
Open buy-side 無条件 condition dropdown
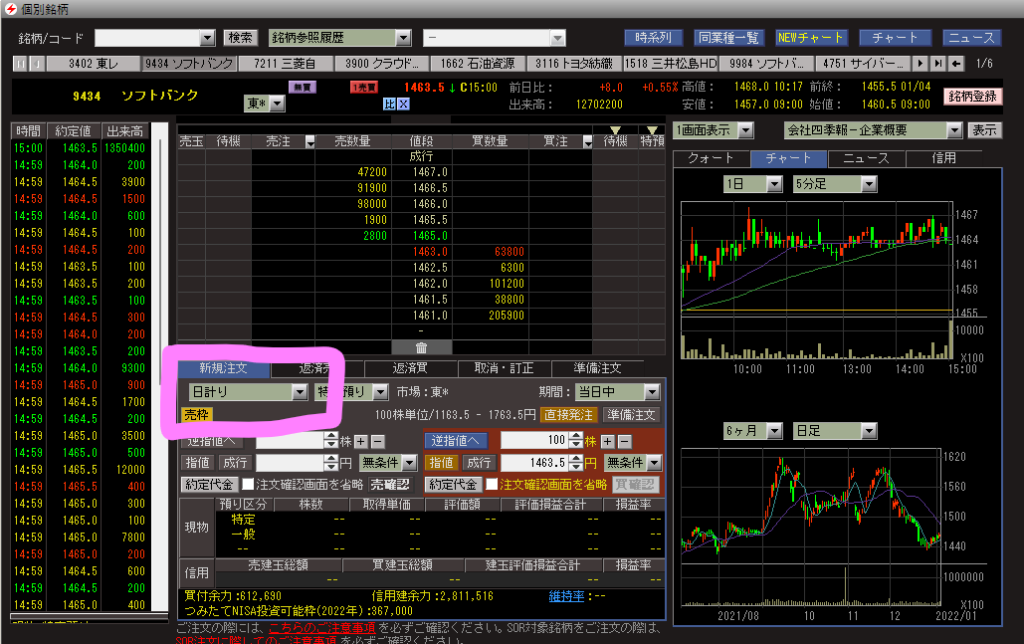click(654, 462)
